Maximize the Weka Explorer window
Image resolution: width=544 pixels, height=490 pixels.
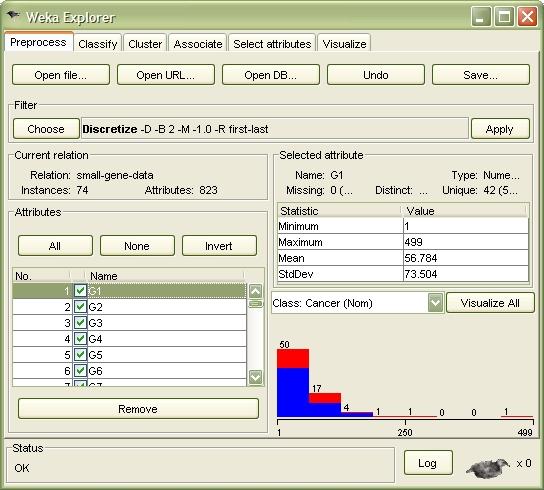click(504, 16)
